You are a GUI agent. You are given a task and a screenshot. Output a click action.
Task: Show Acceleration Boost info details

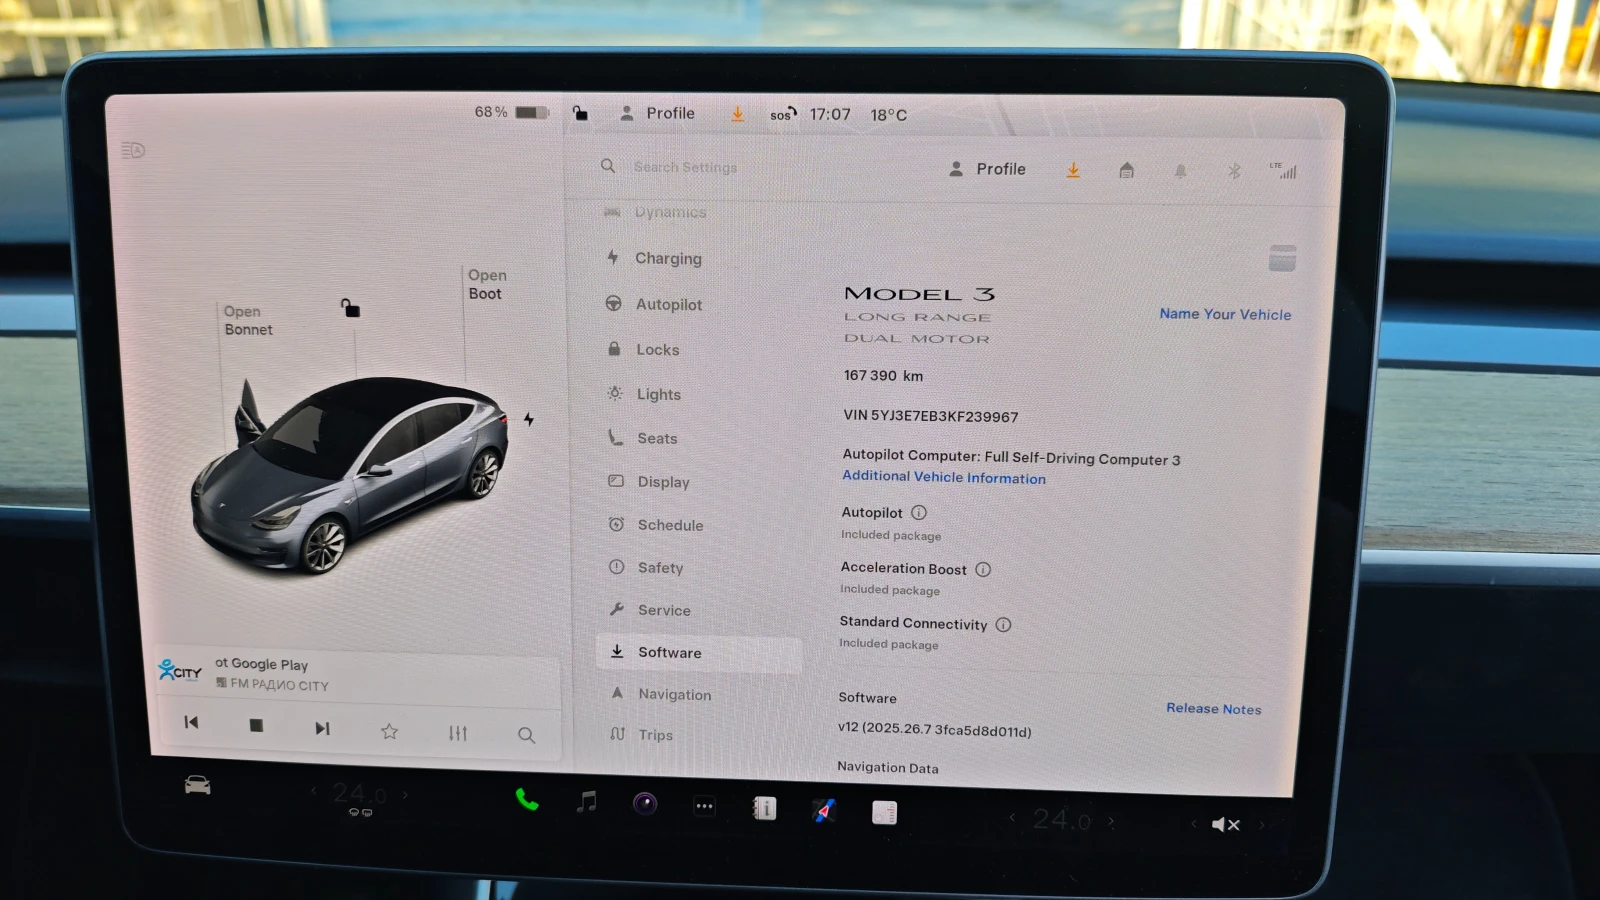click(983, 570)
